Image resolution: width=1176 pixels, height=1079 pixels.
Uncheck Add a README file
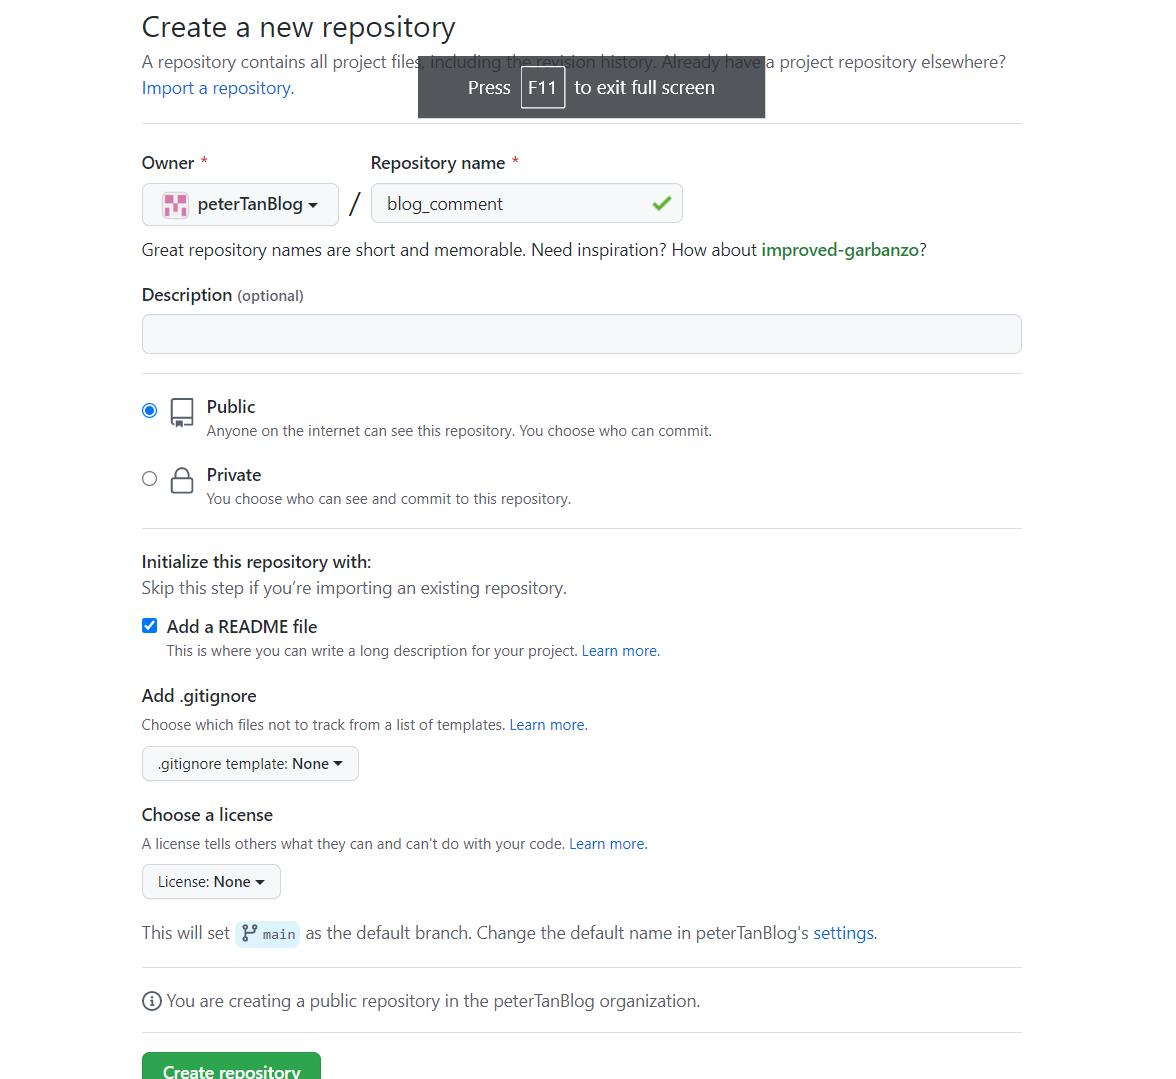point(149,625)
